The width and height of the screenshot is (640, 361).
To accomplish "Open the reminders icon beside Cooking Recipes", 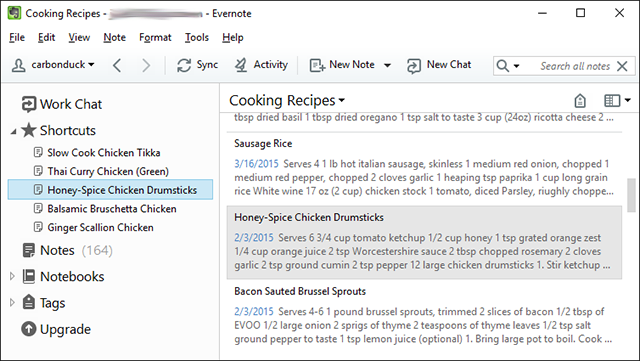I will 580,100.
